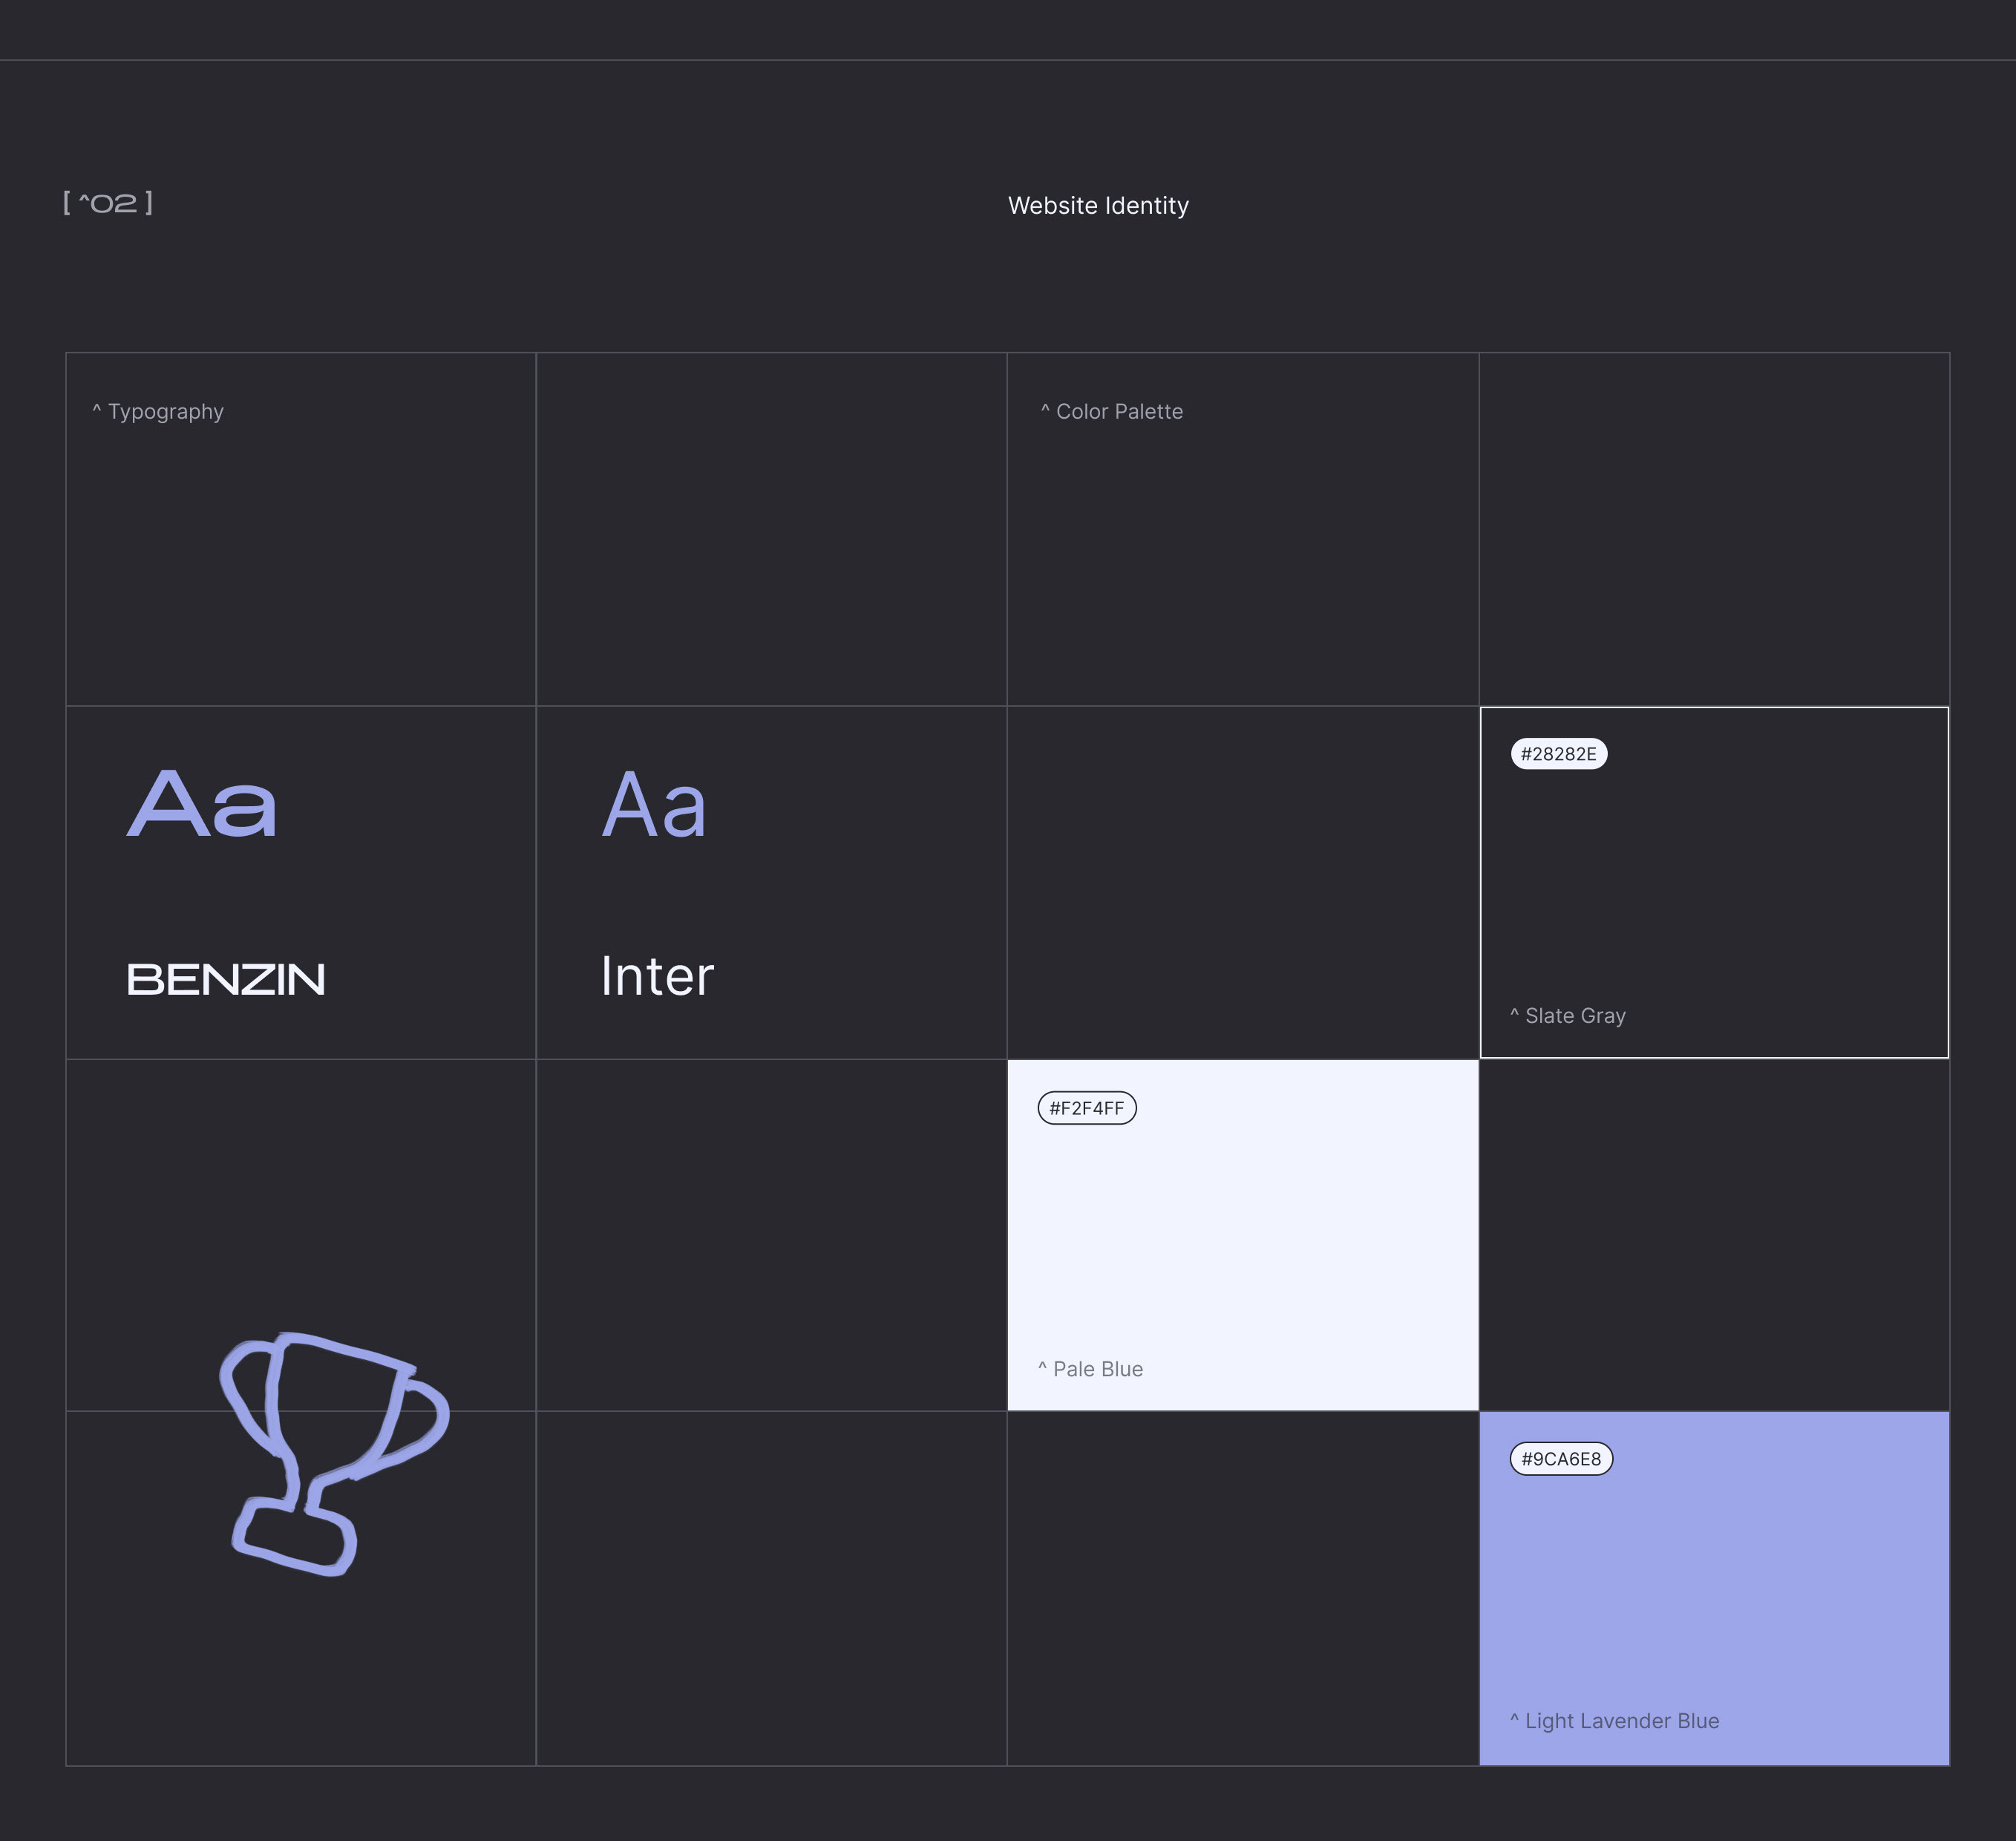This screenshot has height=1841, width=2016.
Task: Click the hand-drawn trophy icon
Action: tap(334, 1452)
